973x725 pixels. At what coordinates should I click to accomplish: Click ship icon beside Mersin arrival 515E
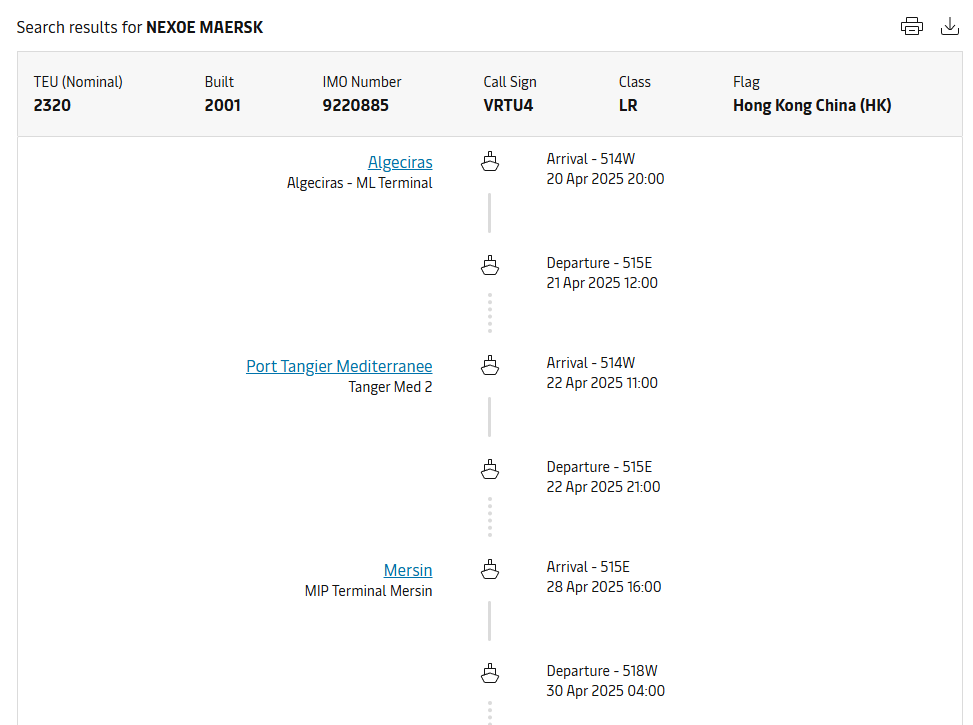[x=490, y=569]
